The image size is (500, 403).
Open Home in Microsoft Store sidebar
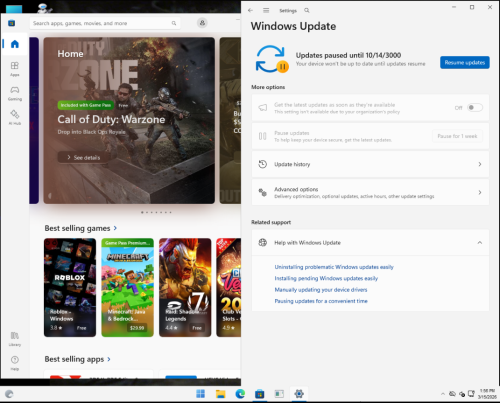(x=15, y=44)
